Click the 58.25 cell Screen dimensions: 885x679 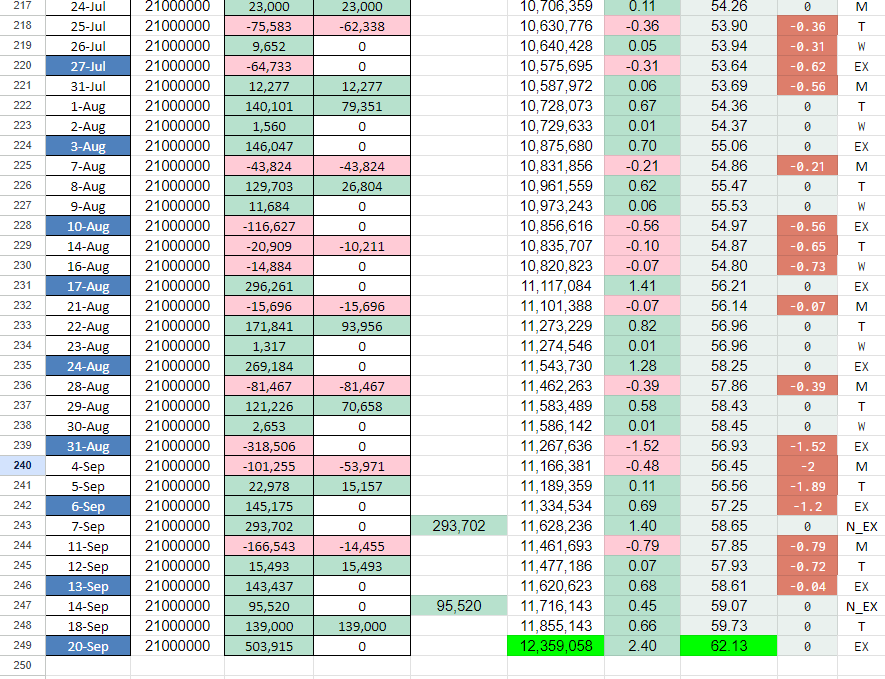729,366
